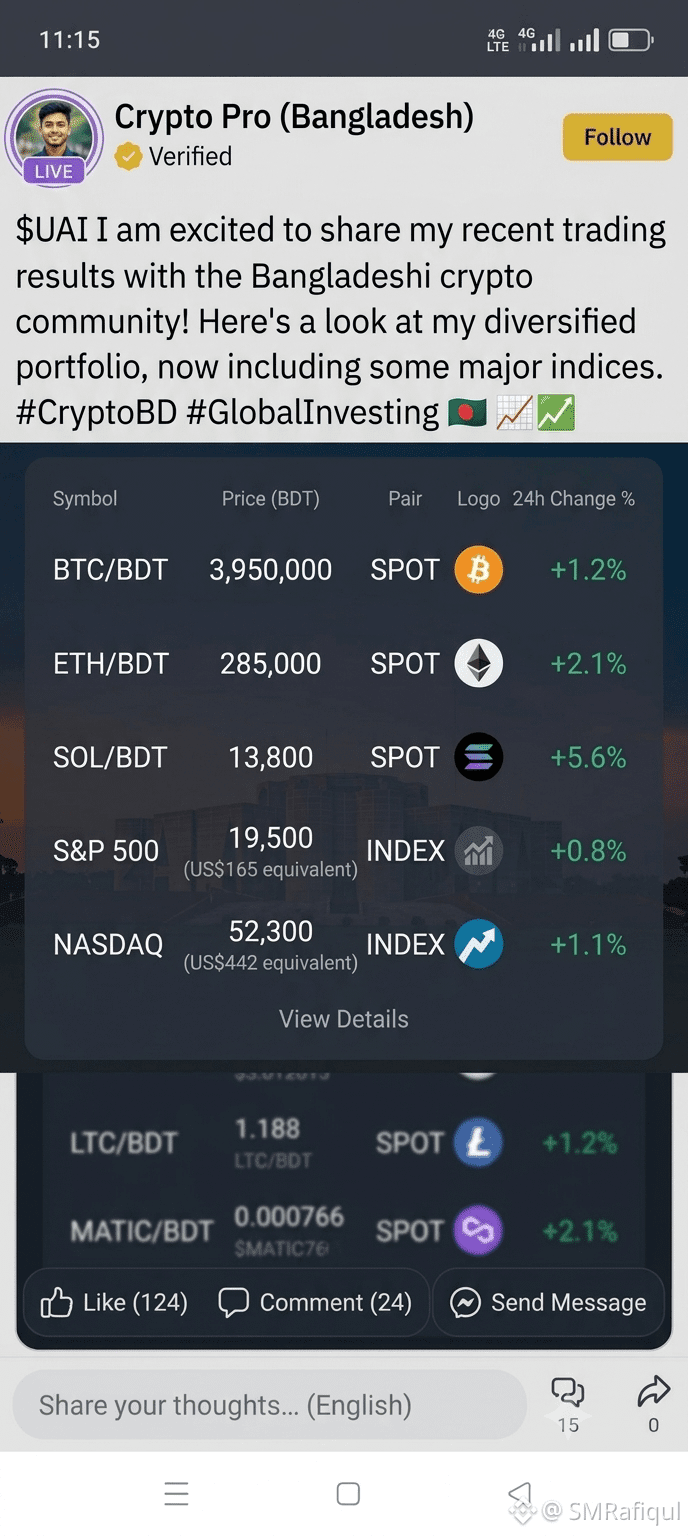Tap the Solana logo icon

click(479, 758)
